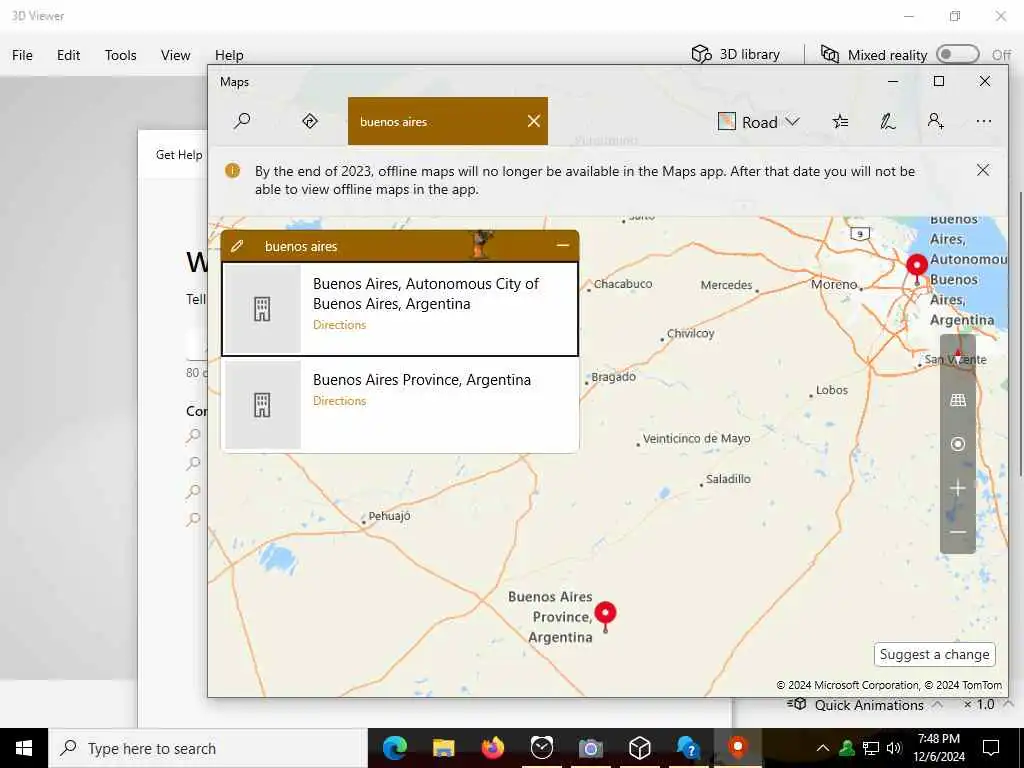Open volume control in system tray

pos(895,748)
